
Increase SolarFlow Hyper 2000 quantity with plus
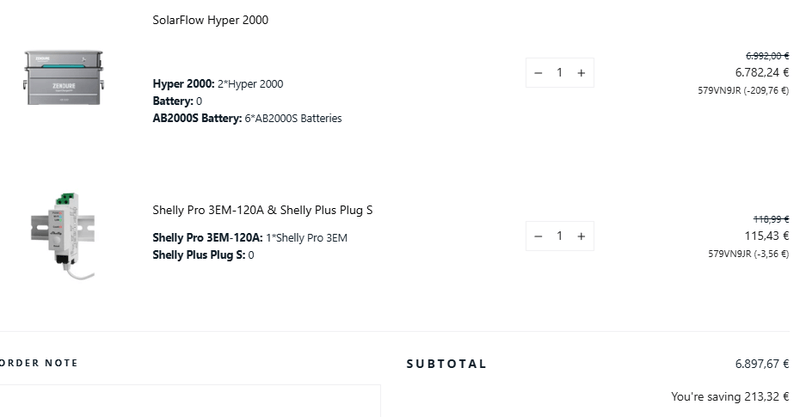pos(581,72)
